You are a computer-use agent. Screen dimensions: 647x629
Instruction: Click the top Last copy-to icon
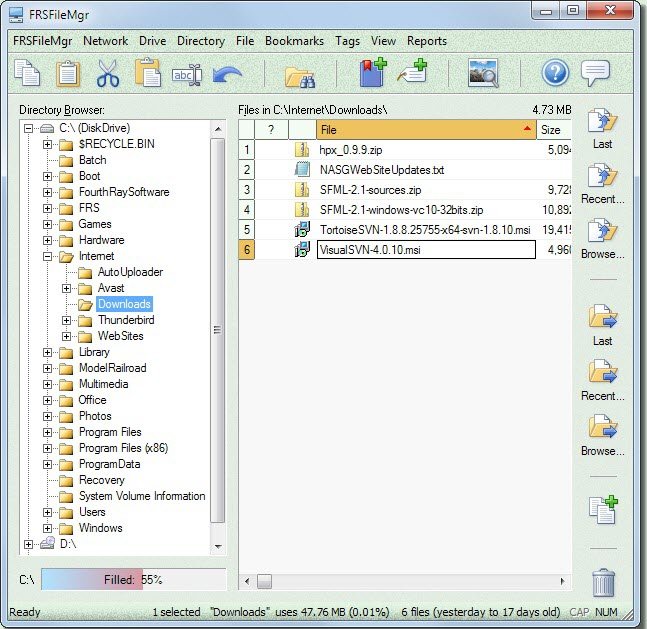pos(602,121)
